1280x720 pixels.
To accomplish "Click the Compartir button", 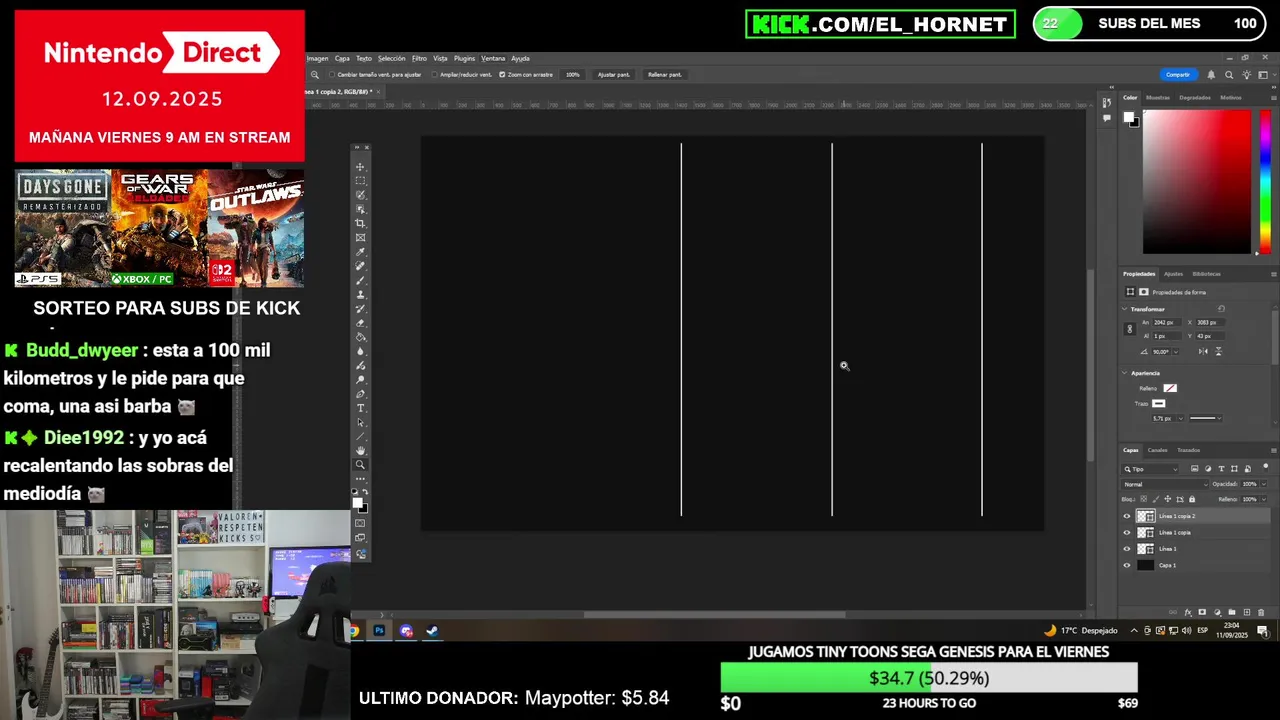I will pyautogui.click(x=1178, y=75).
